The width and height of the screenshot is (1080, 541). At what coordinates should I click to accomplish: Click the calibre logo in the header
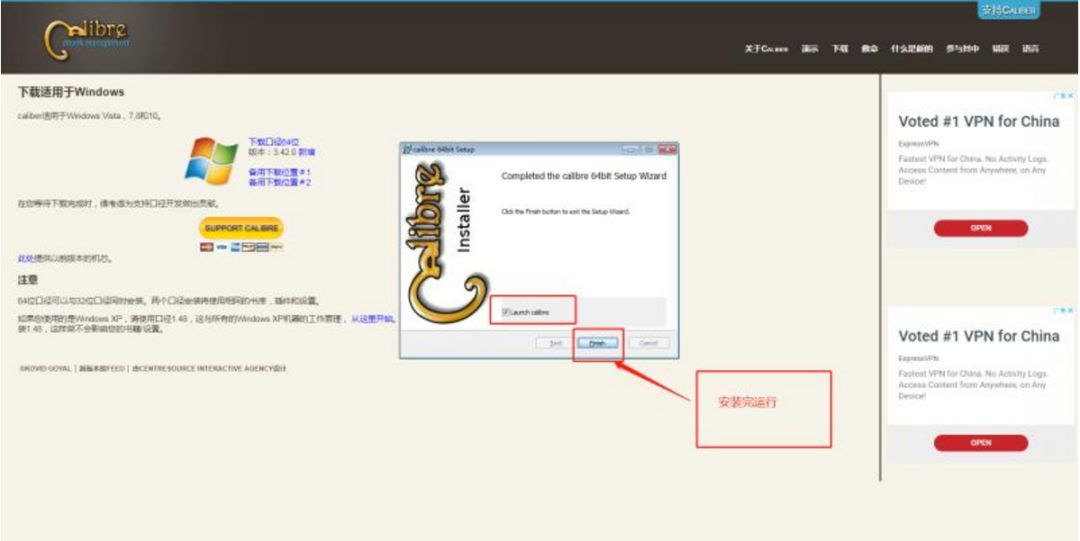pos(86,38)
